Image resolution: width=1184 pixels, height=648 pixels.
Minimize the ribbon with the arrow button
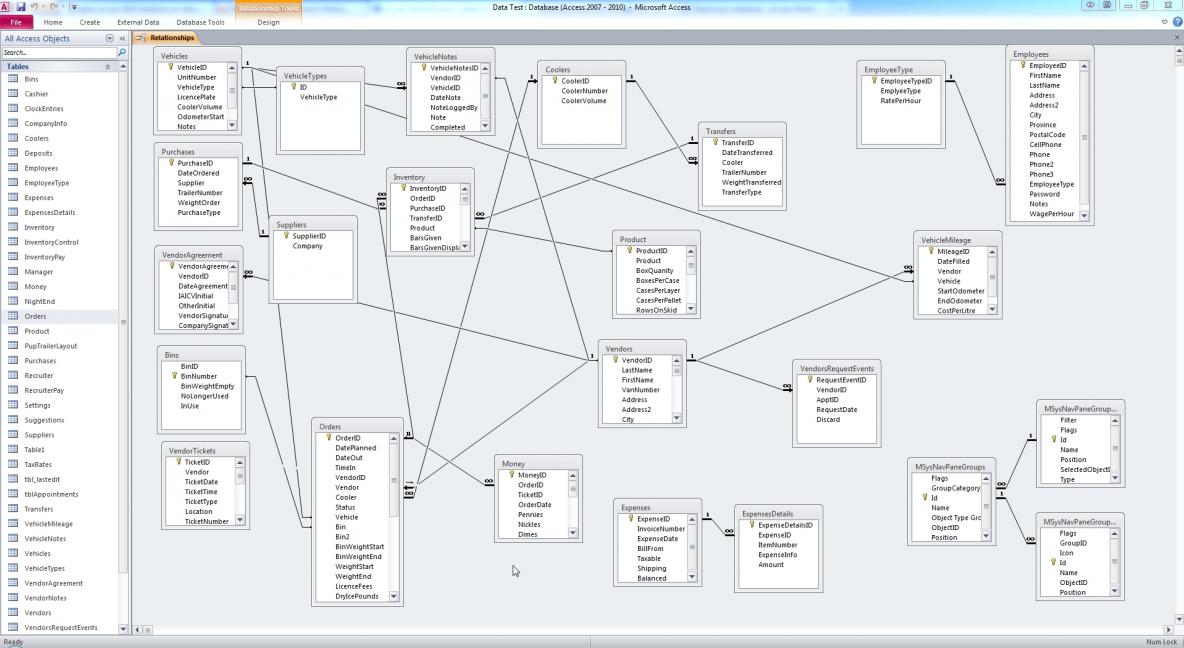tap(1164, 22)
